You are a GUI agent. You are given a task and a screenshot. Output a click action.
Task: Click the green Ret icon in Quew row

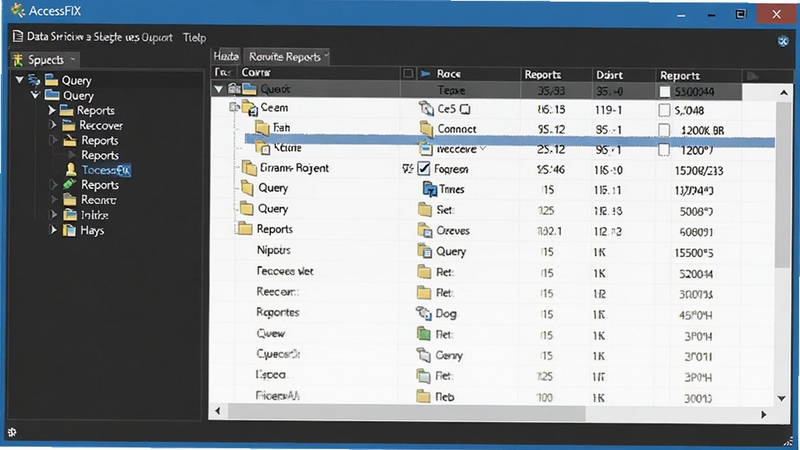[423, 334]
